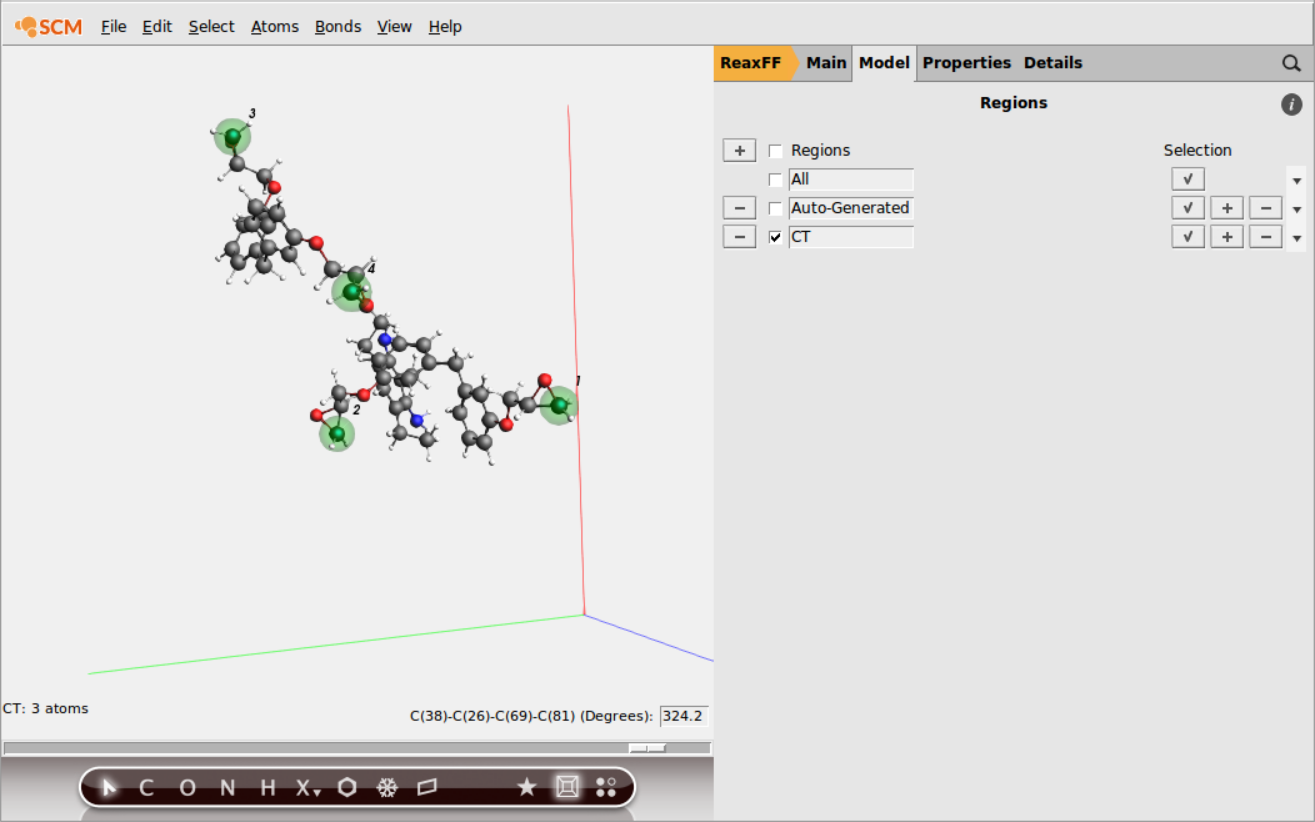Open the search magnifier in panel bar

point(1291,63)
